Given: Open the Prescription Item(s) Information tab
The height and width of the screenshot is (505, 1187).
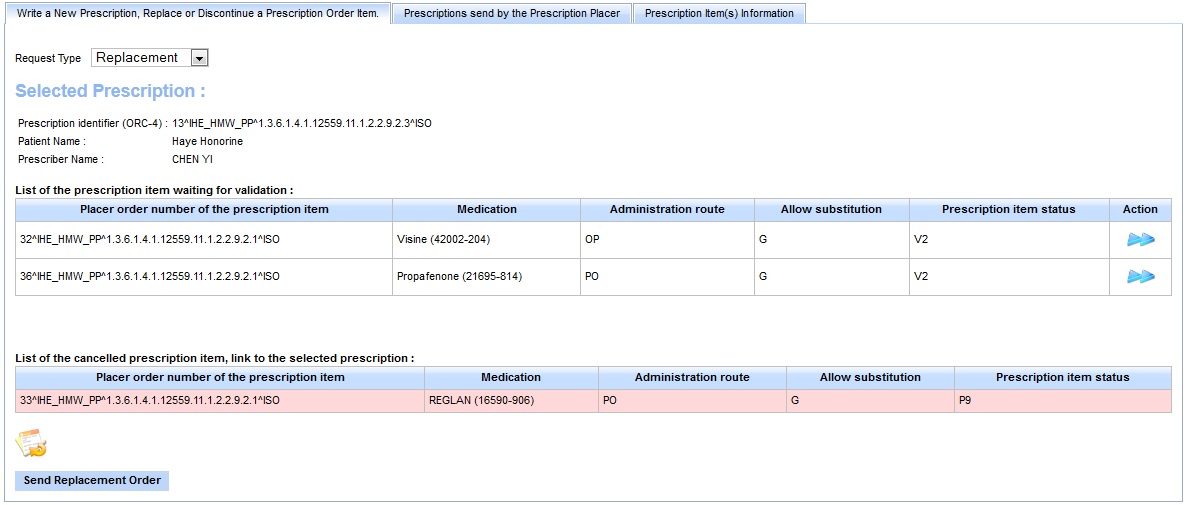Looking at the screenshot, I should click(x=719, y=13).
